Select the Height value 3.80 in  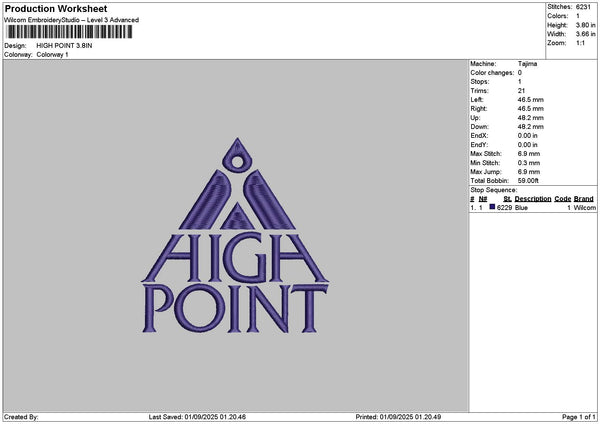[585, 25]
